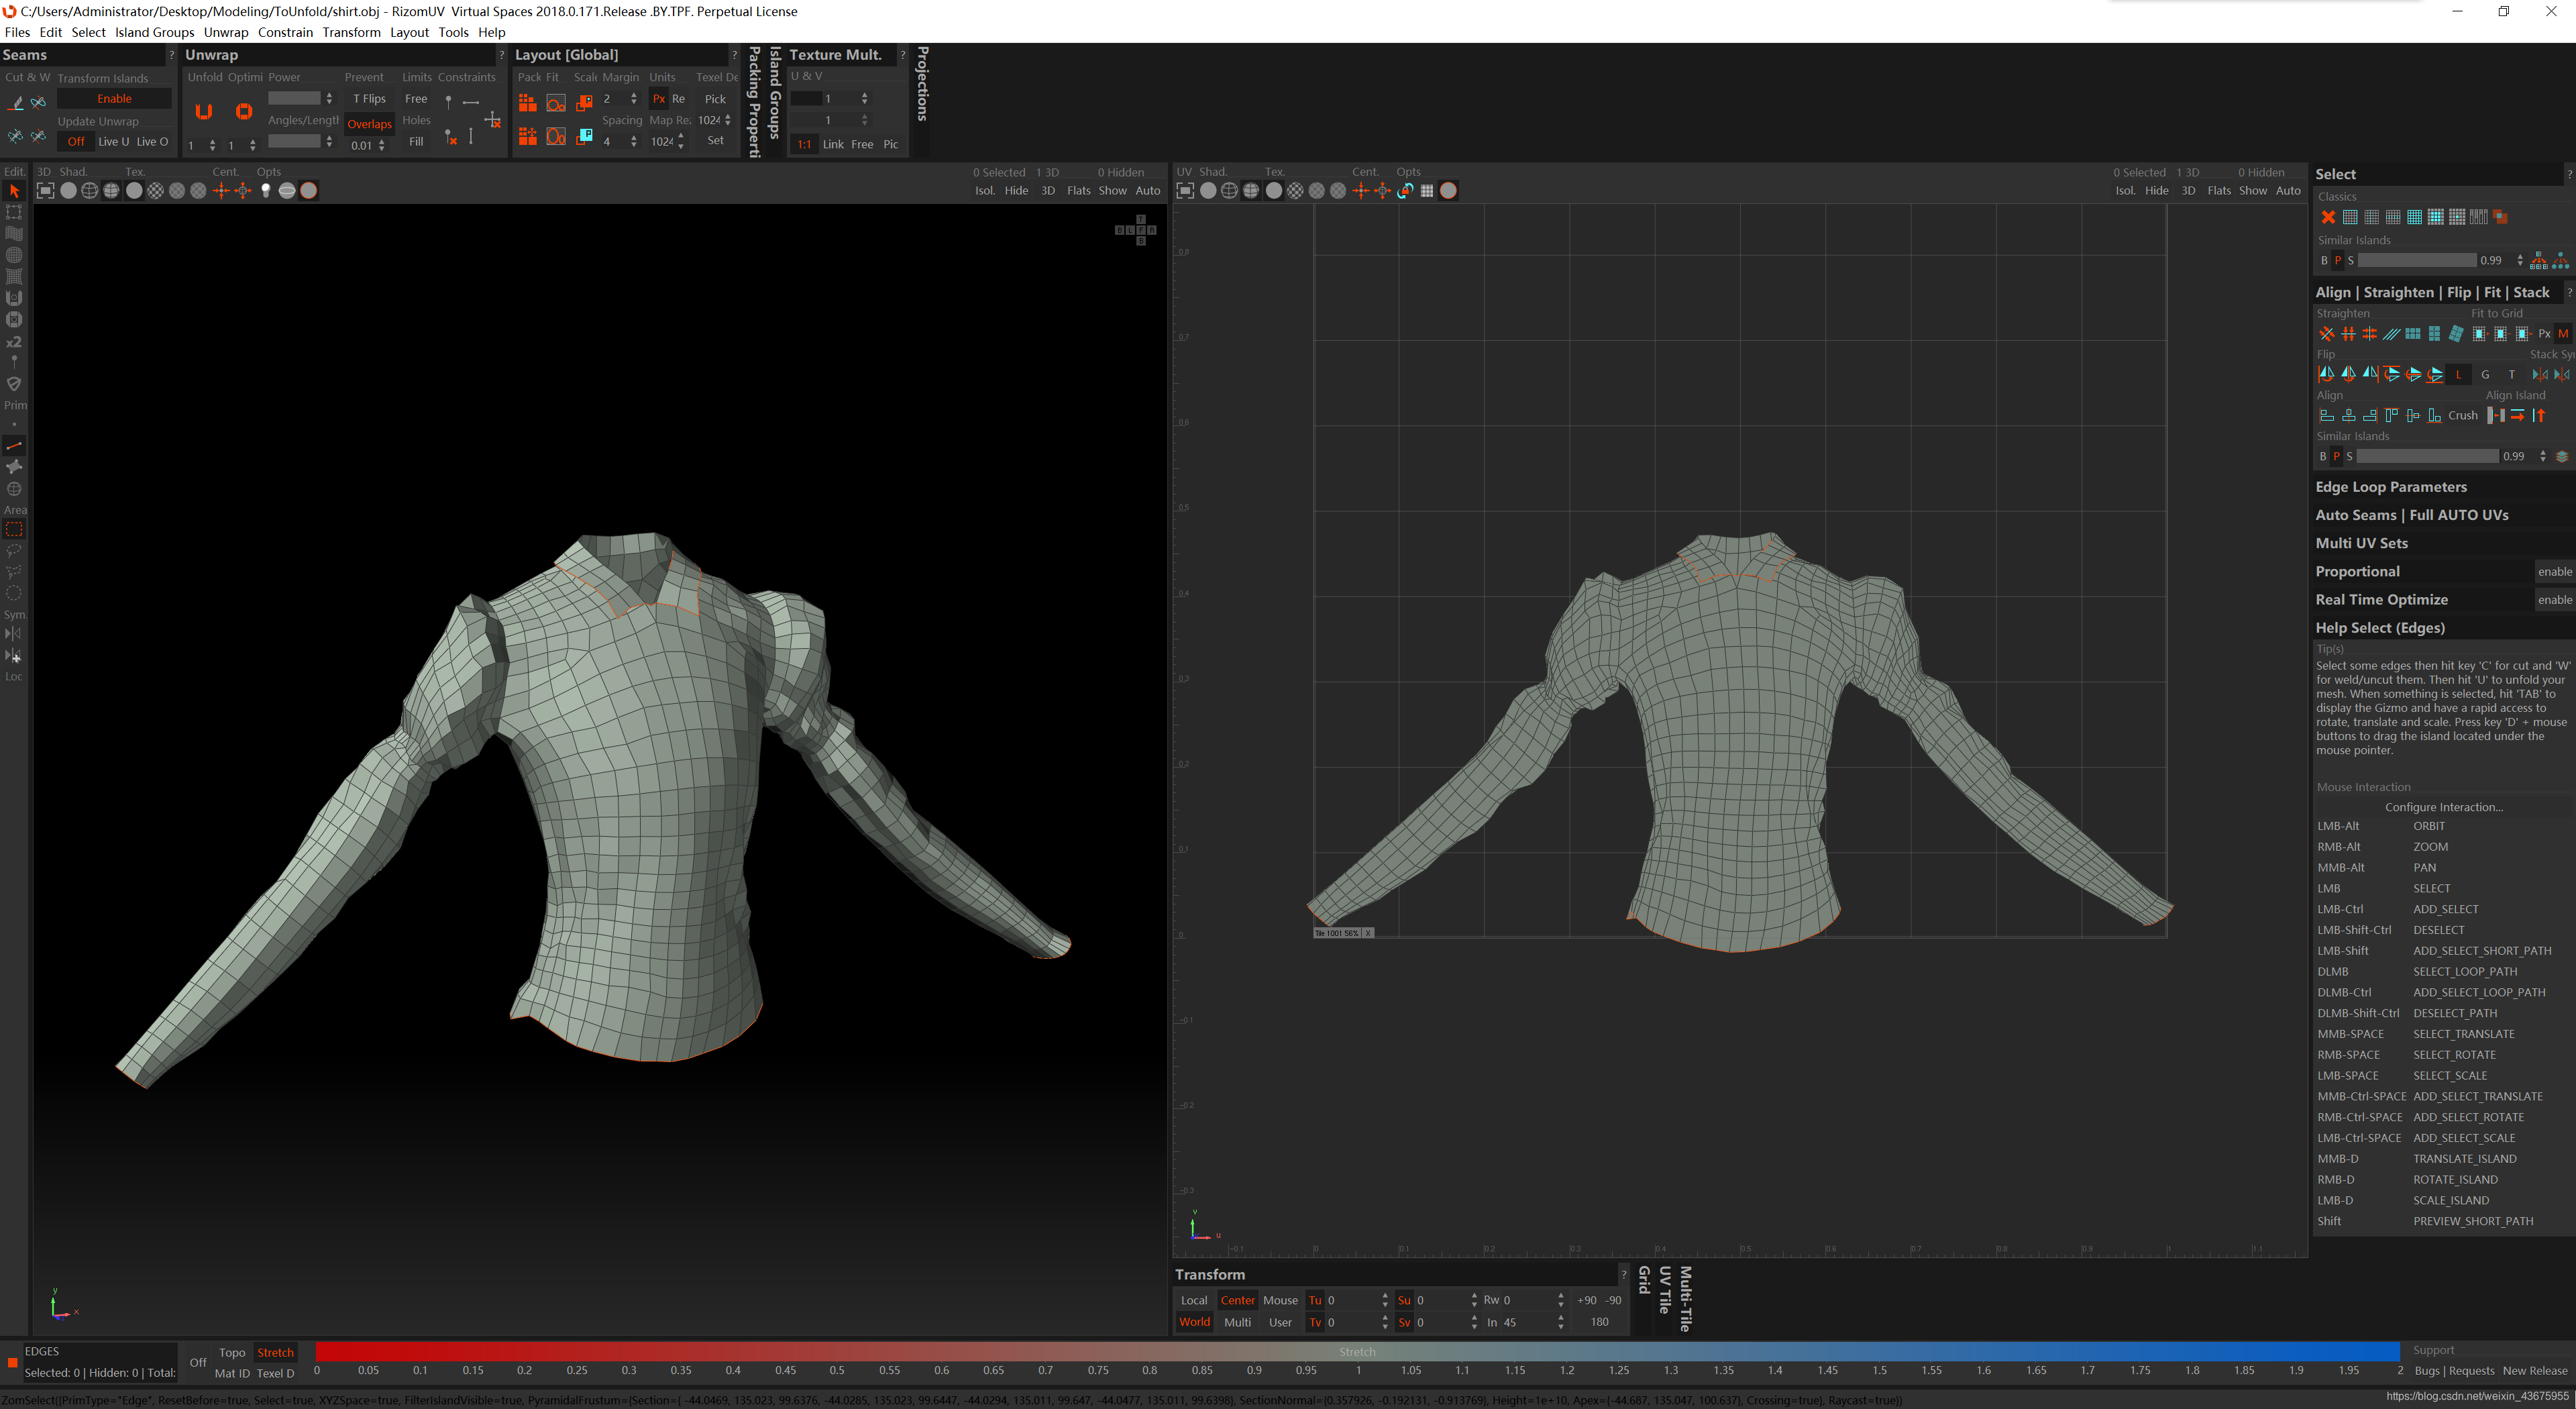Viewport: 2576px width, 1409px height.
Task: Click the wireframe sphere shading icon in 3D toolbar
Action: click(x=90, y=190)
